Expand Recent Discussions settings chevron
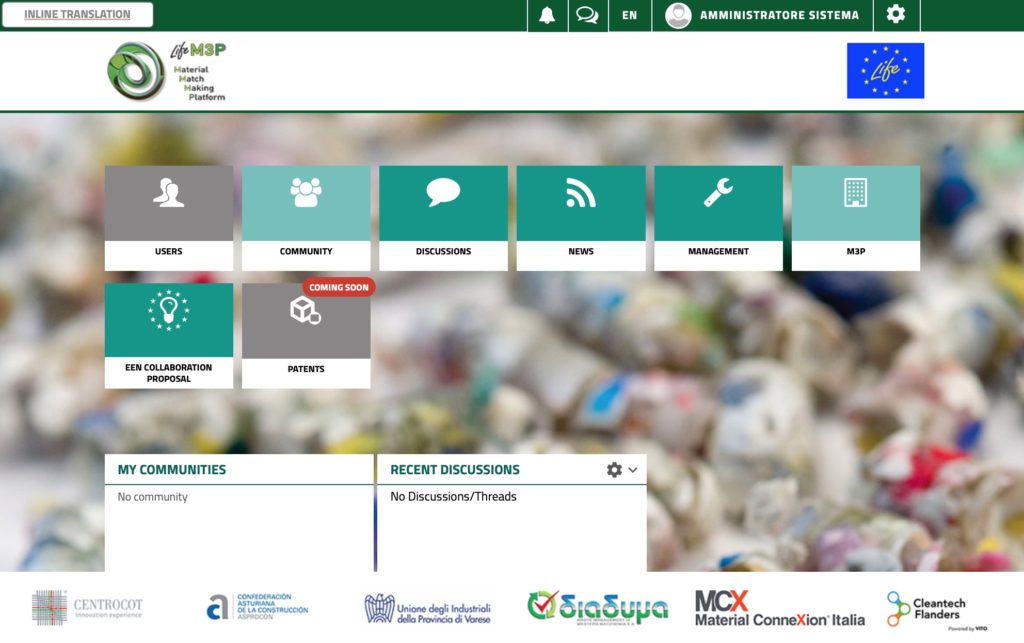 coord(633,470)
